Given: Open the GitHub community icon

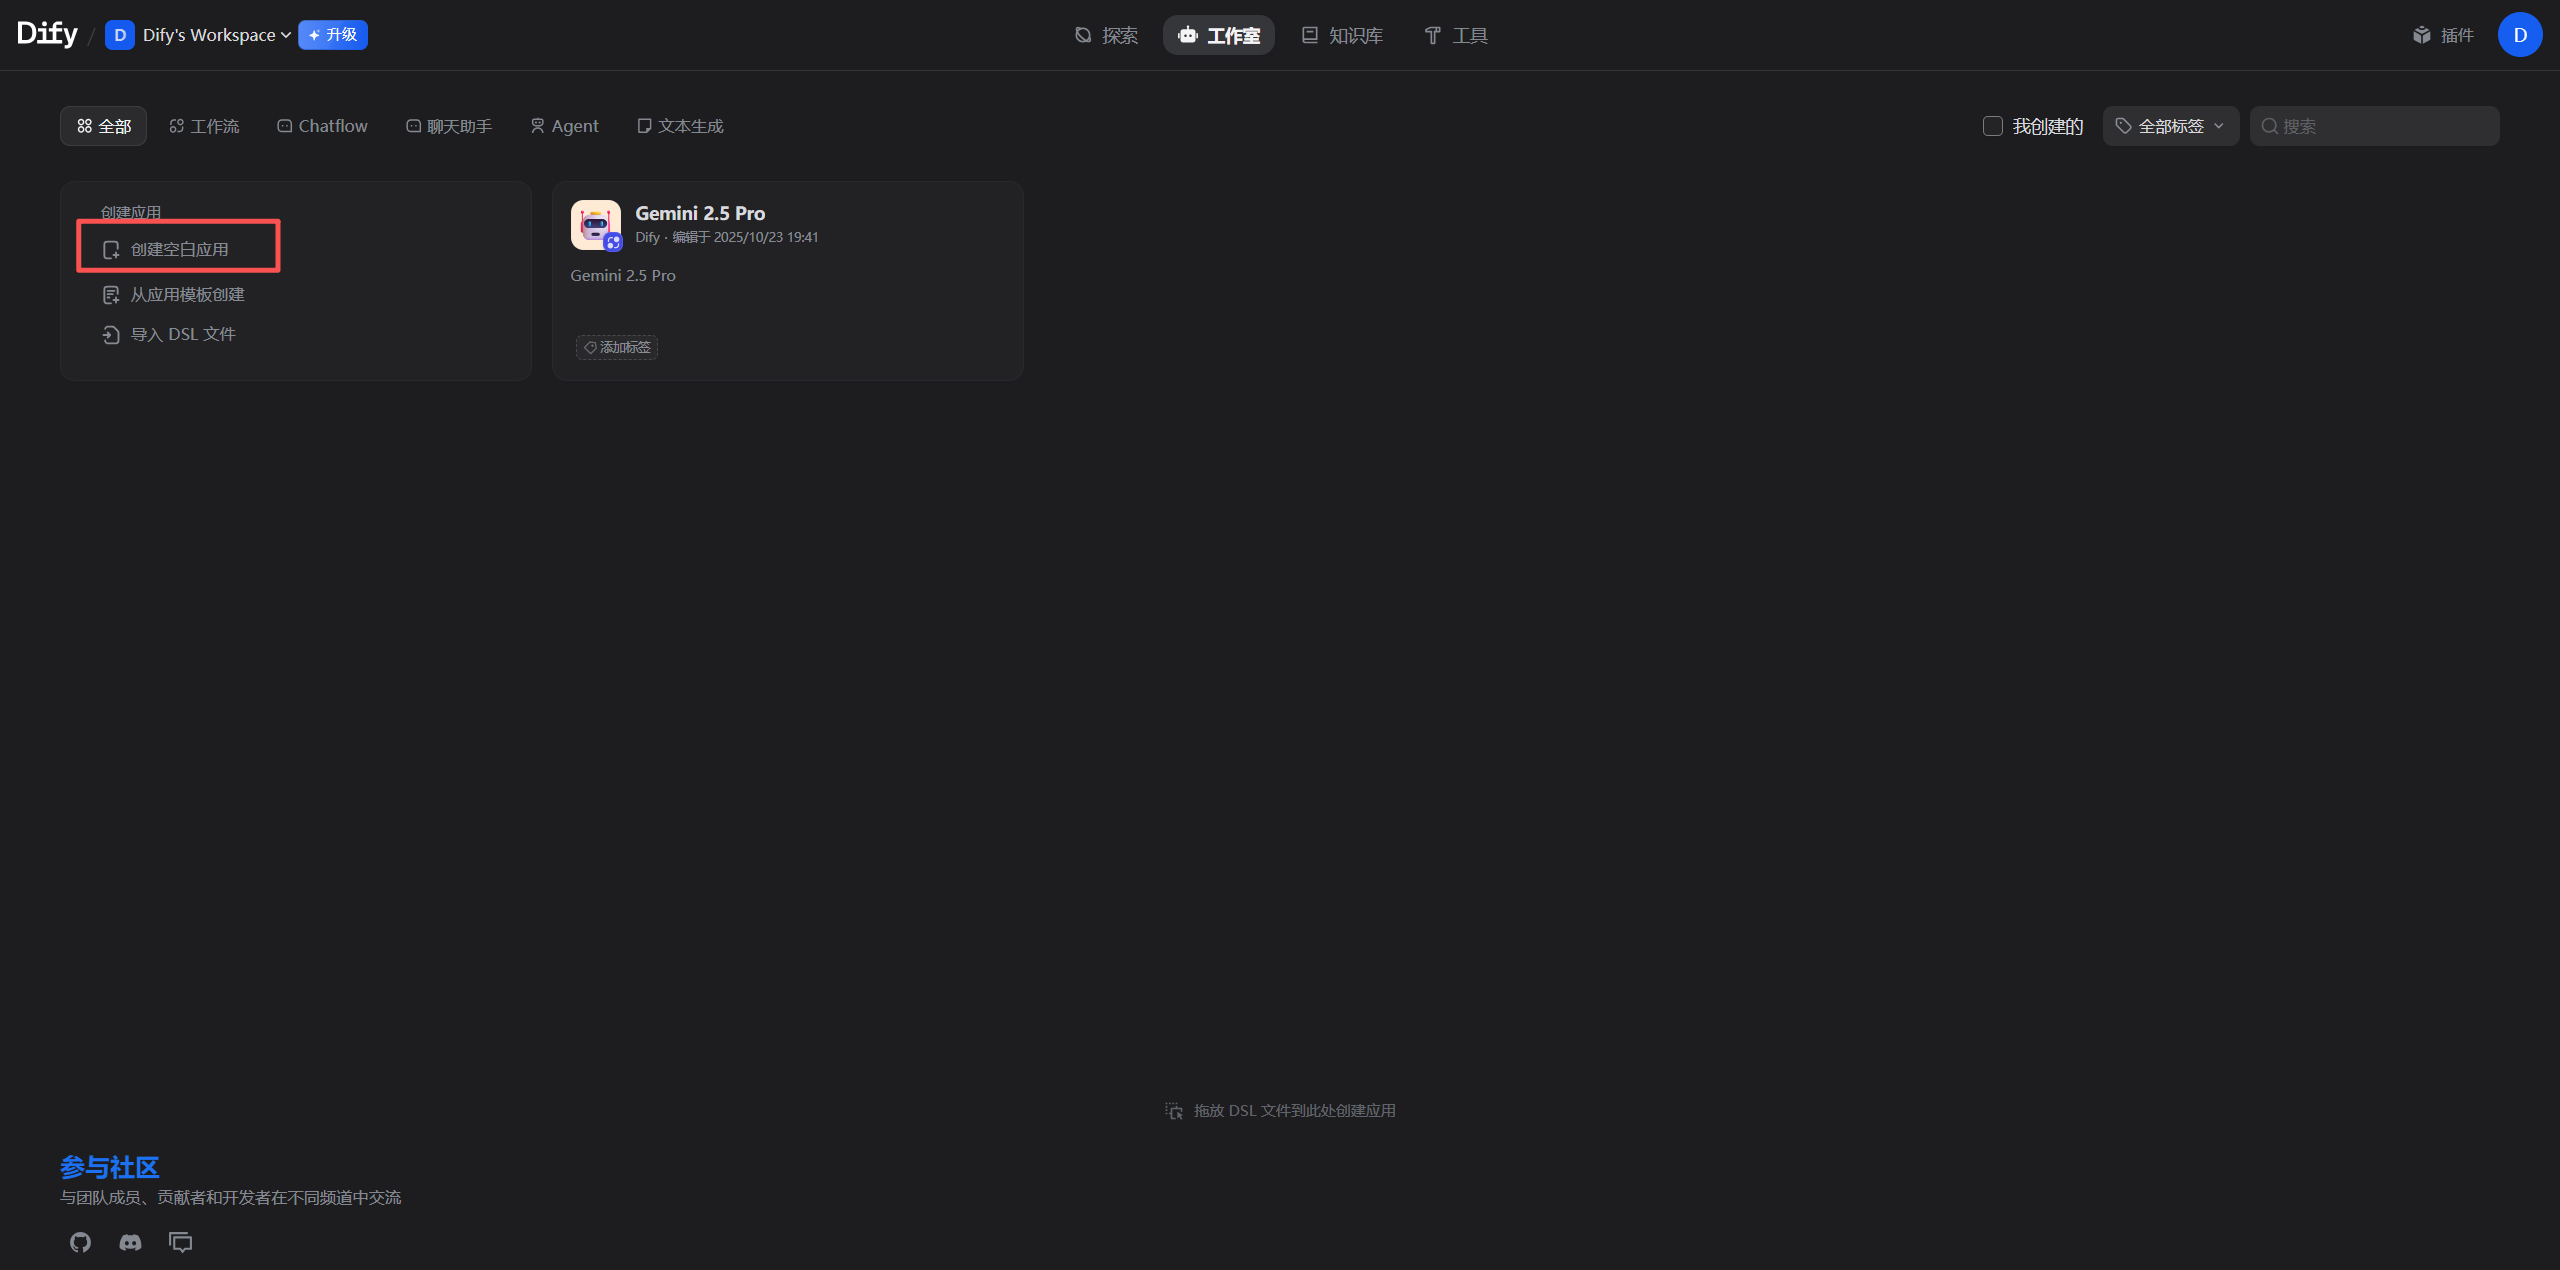Looking at the screenshot, I should click(80, 1242).
